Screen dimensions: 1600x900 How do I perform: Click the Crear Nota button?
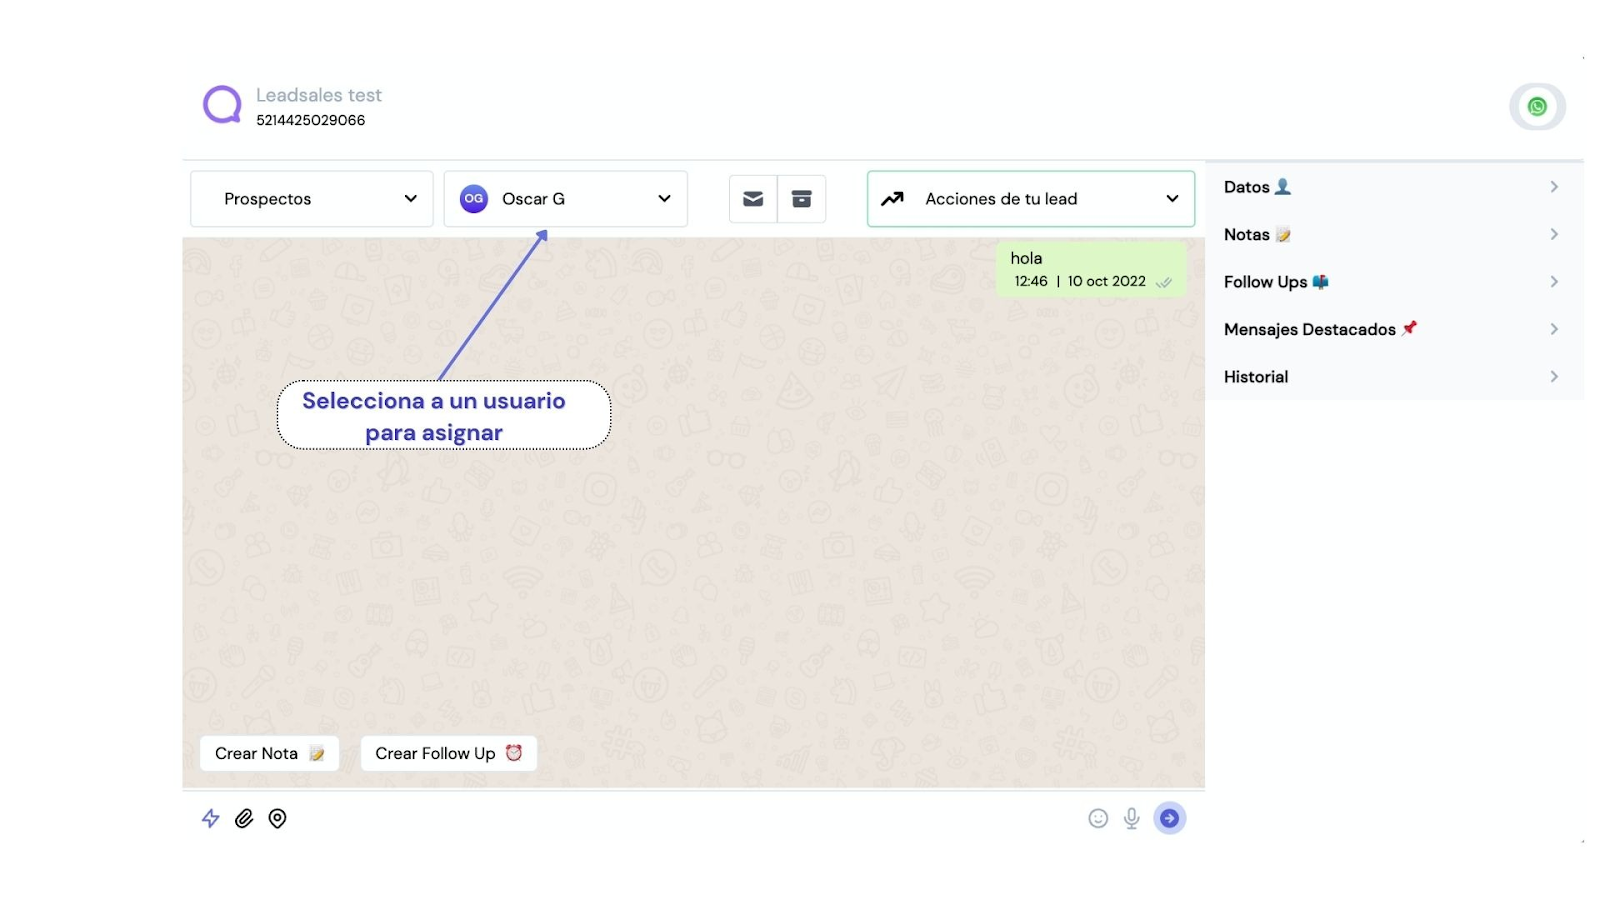(x=270, y=753)
